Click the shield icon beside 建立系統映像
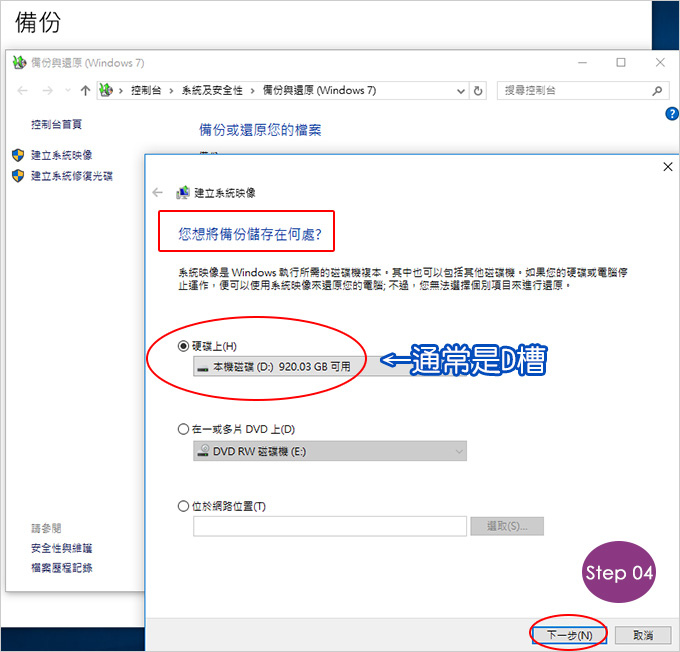This screenshot has width=680, height=652. pos(18,155)
